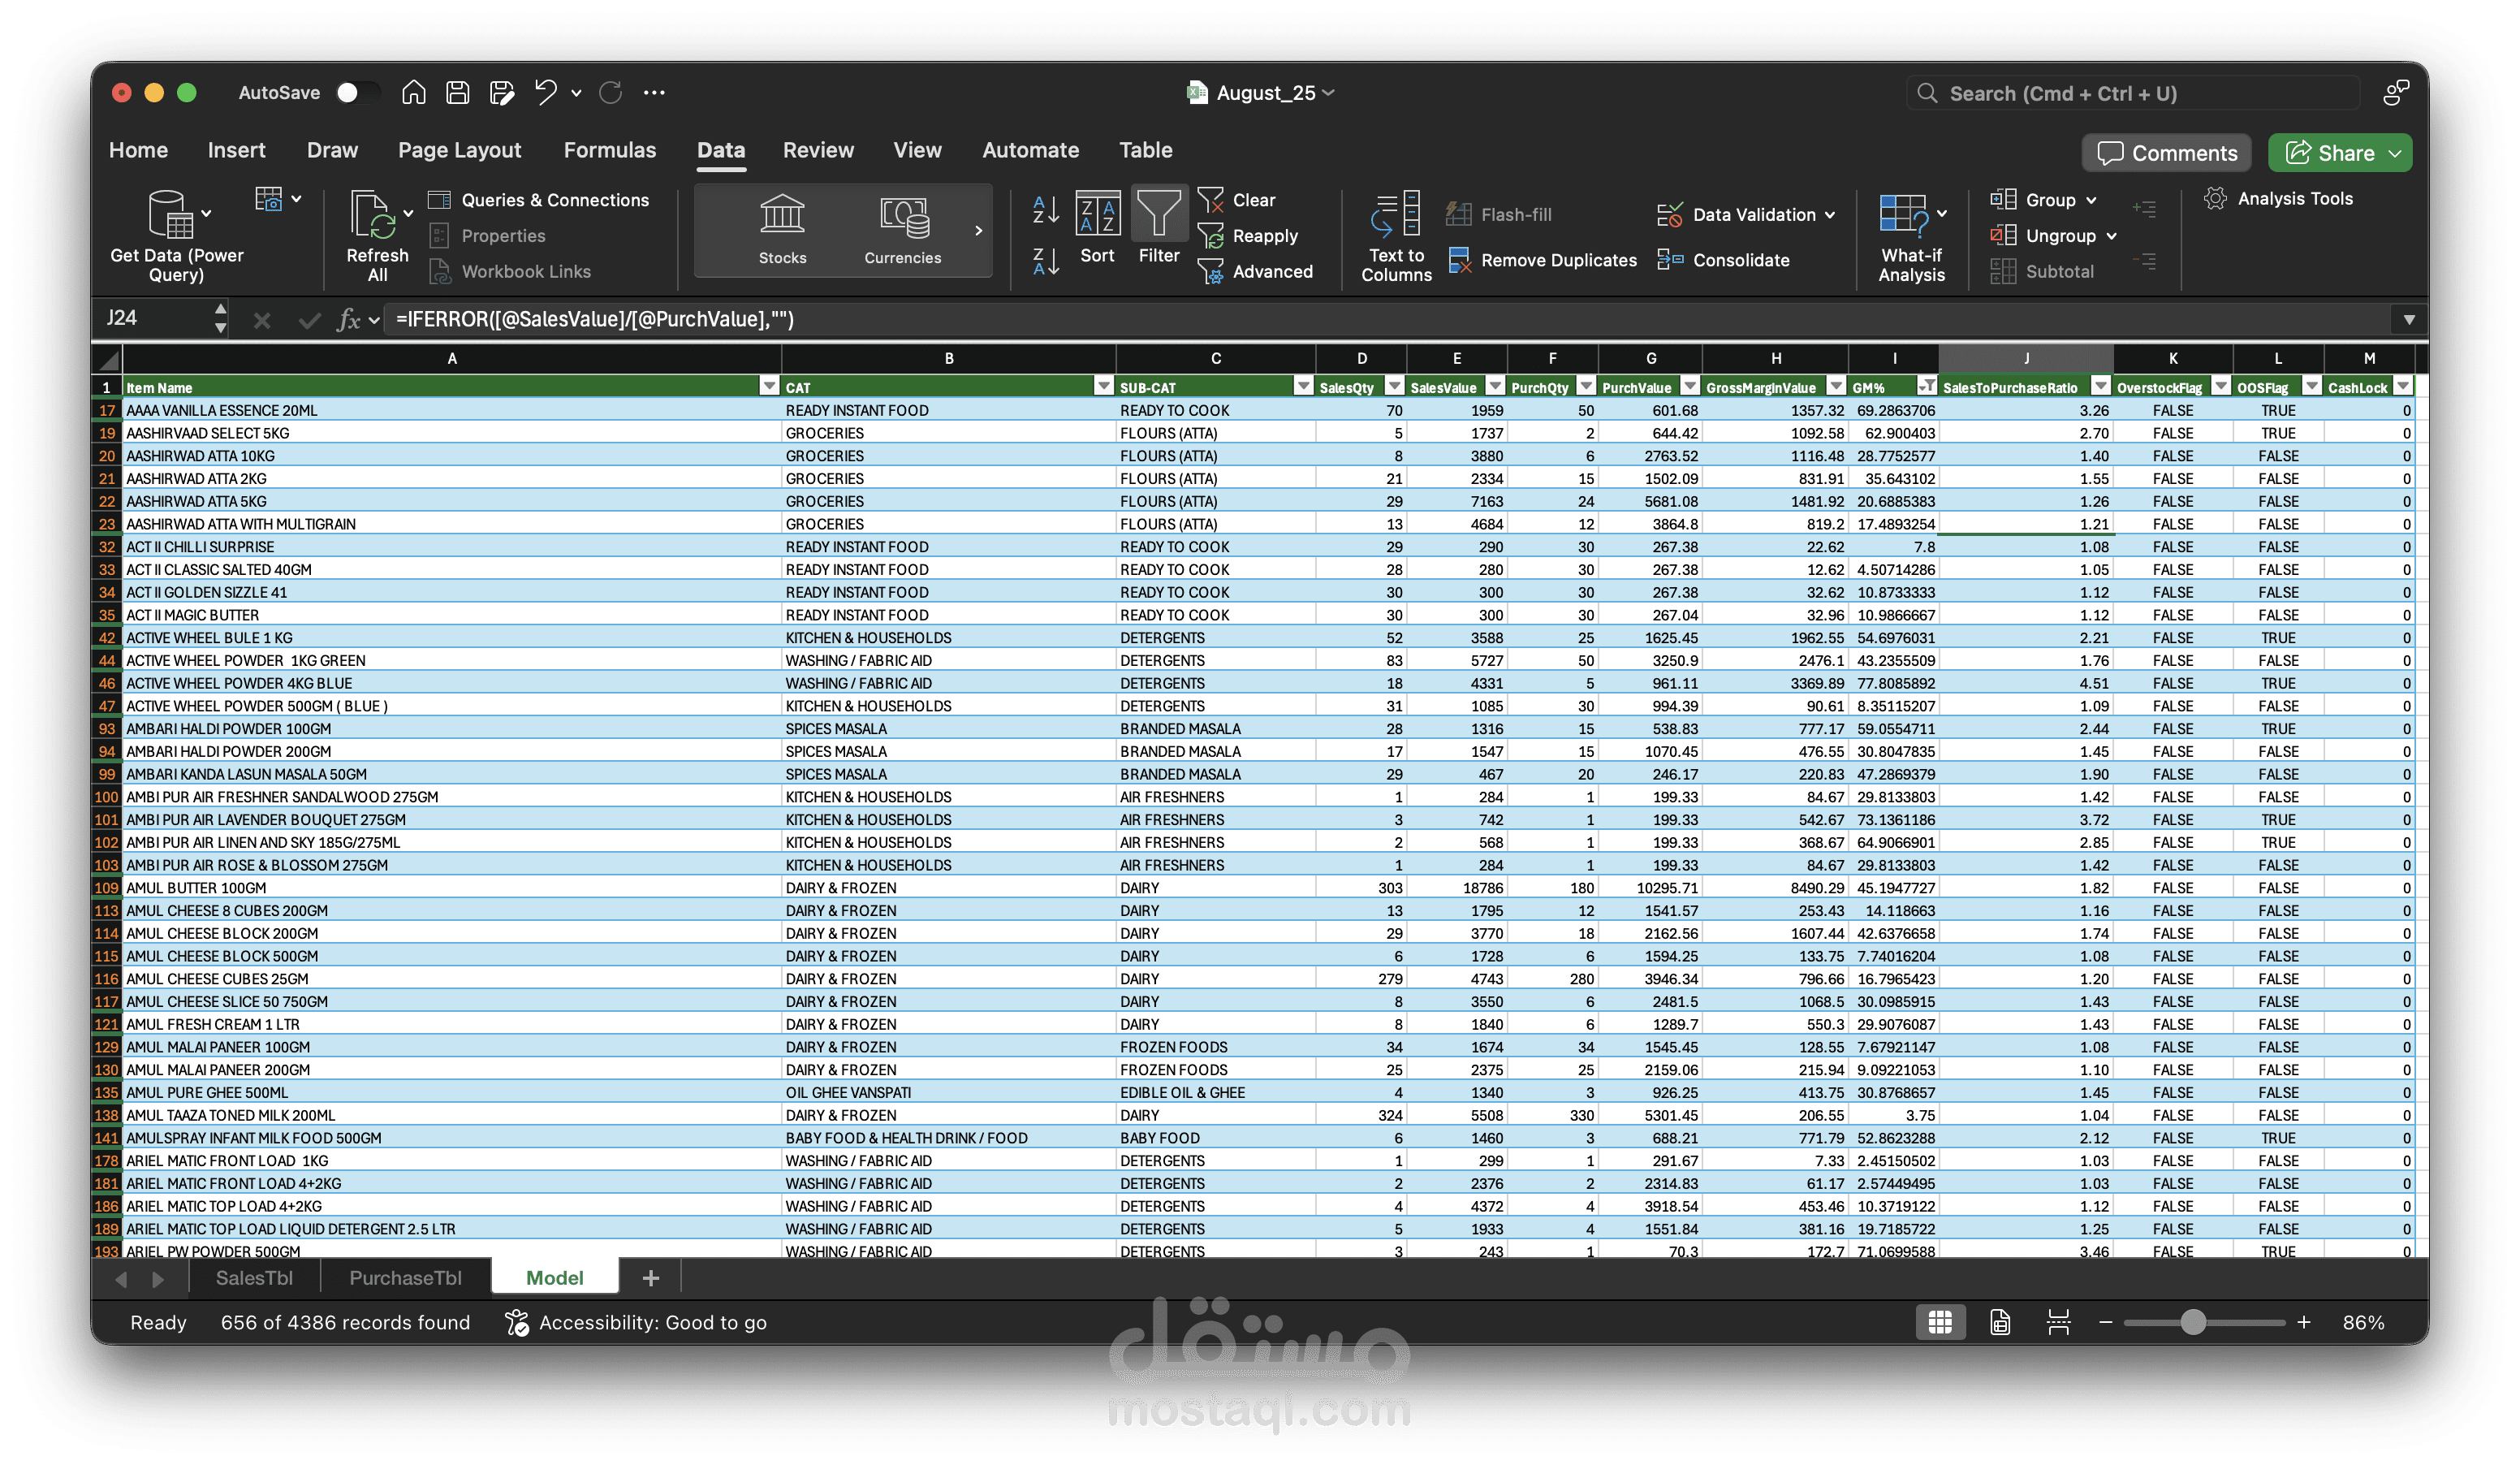Open the CAT column filter dropdown
The width and height of the screenshot is (2520, 1465).
[x=1103, y=386]
